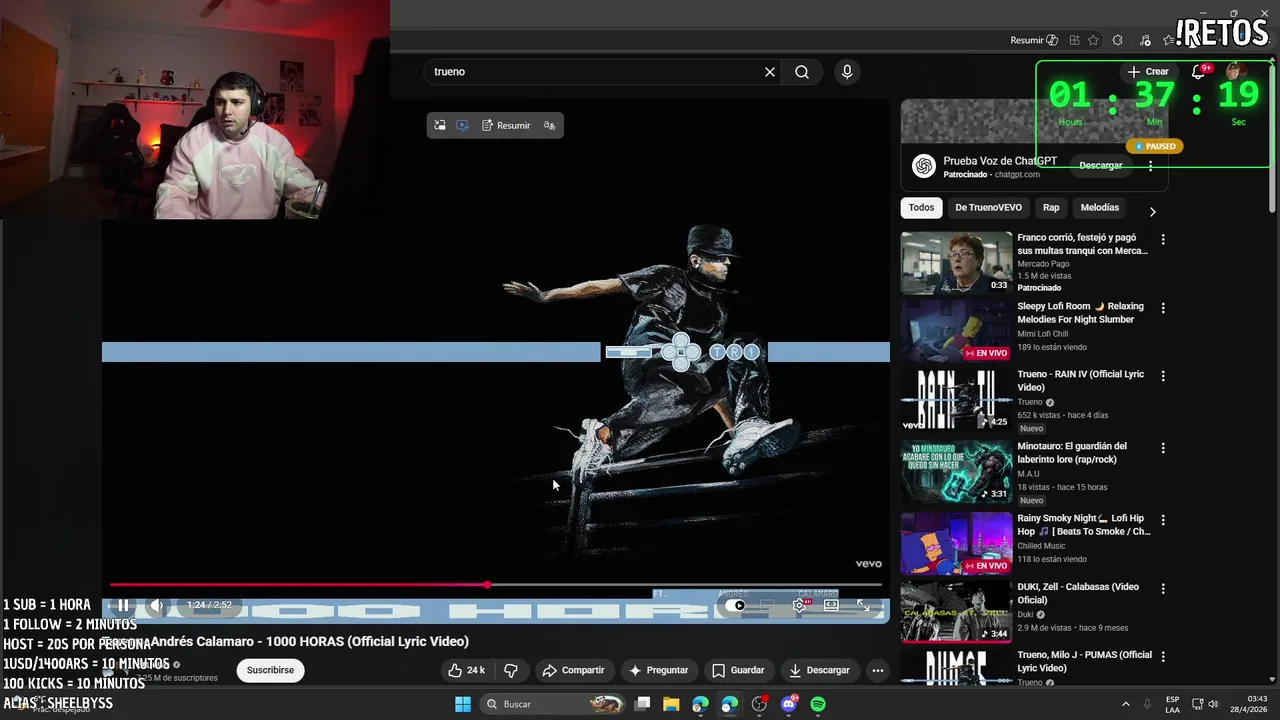
Task: Pause the video
Action: click(123, 605)
